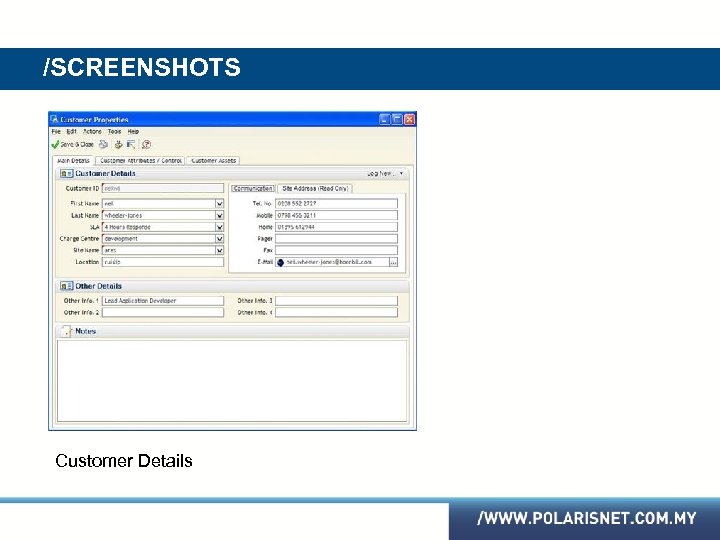Click the Customer ID field
Viewport: 720px width, 540px height.
[x=163, y=188]
